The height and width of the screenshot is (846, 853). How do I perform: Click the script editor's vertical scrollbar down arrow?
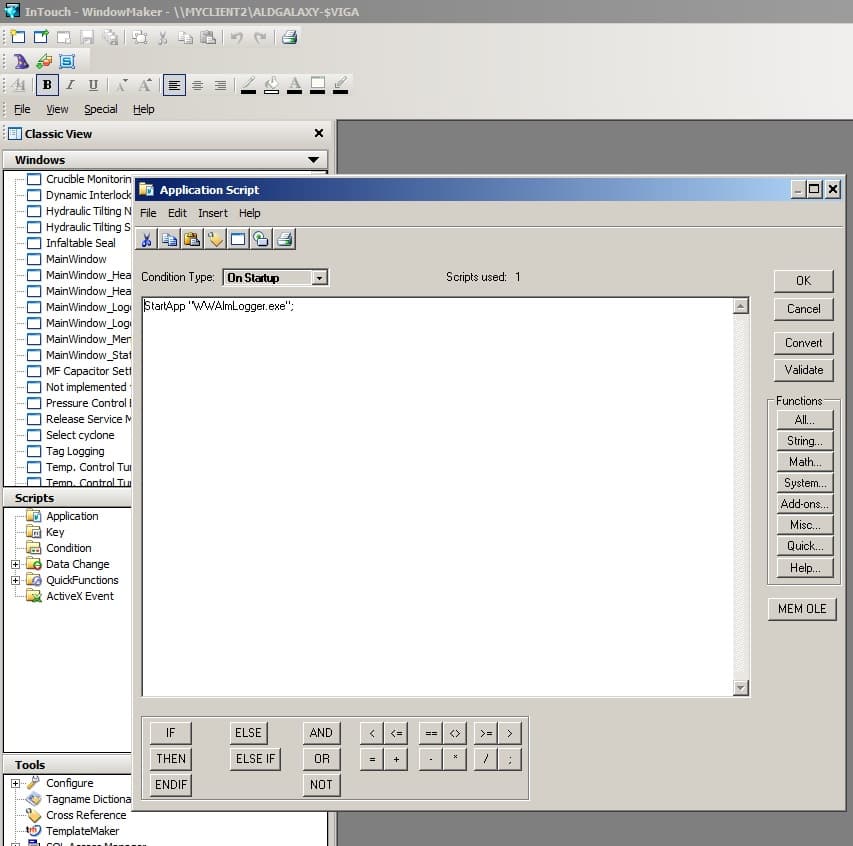(741, 687)
